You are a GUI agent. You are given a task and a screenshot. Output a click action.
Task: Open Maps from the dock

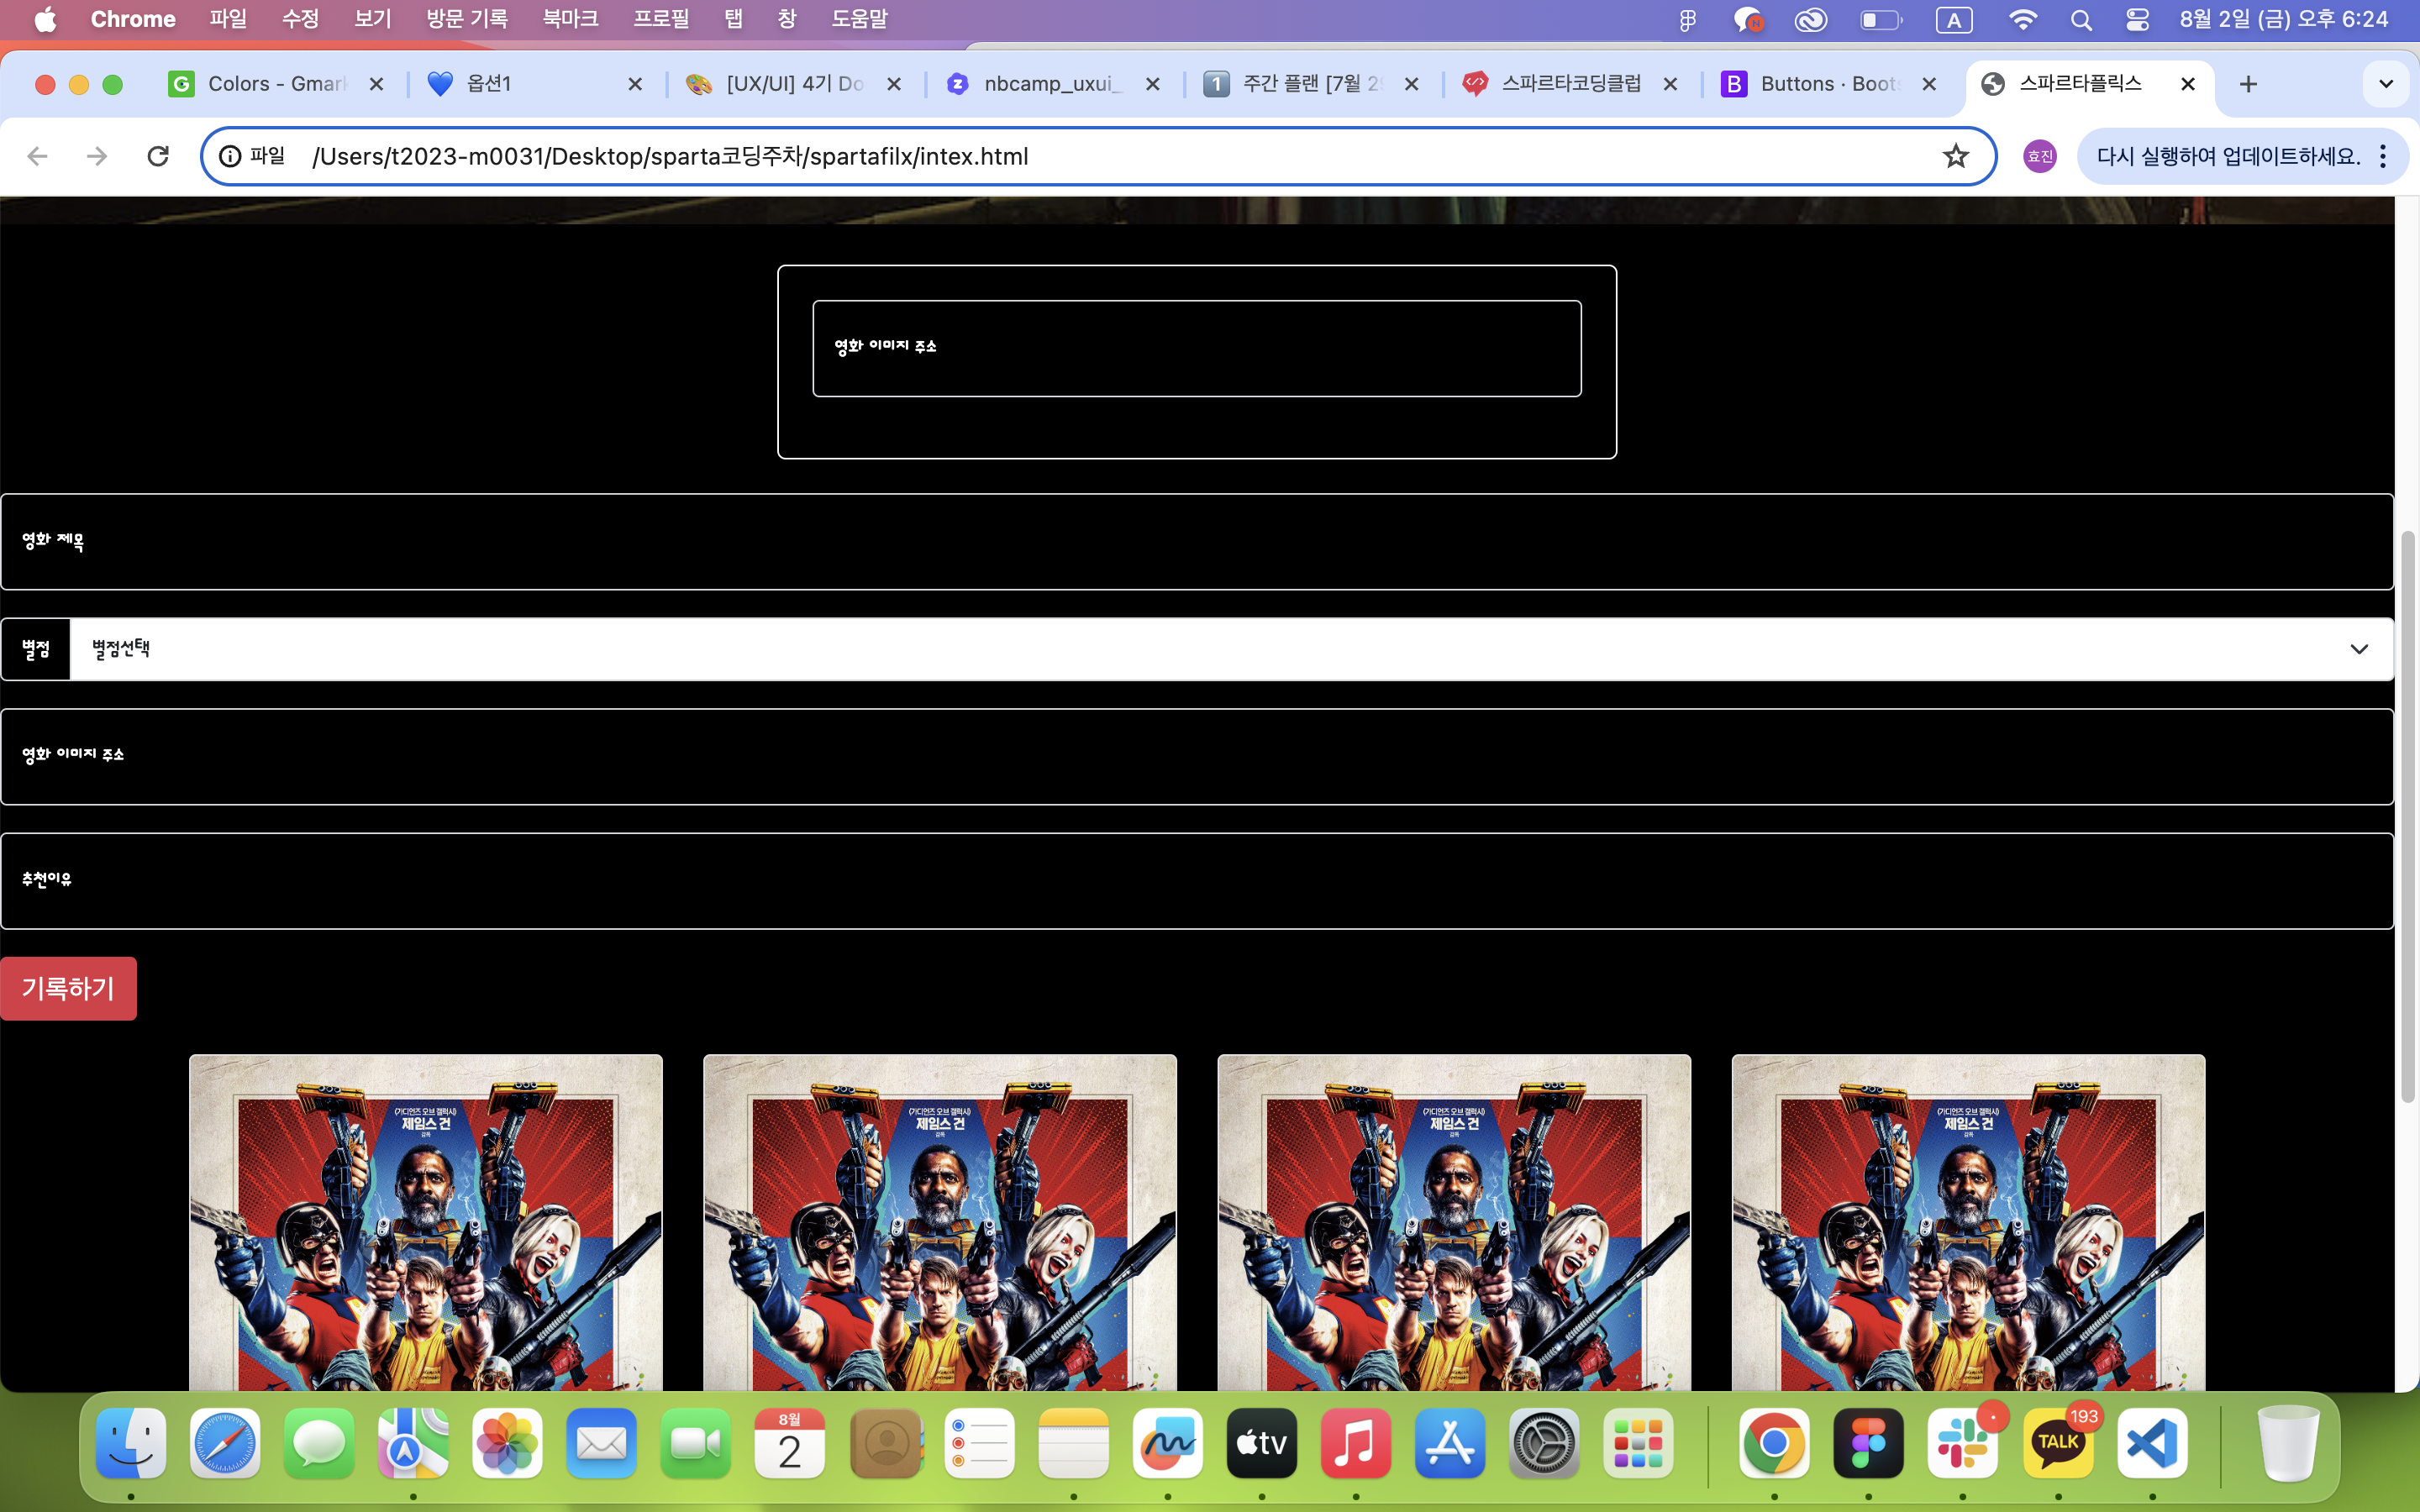pyautogui.click(x=413, y=1443)
